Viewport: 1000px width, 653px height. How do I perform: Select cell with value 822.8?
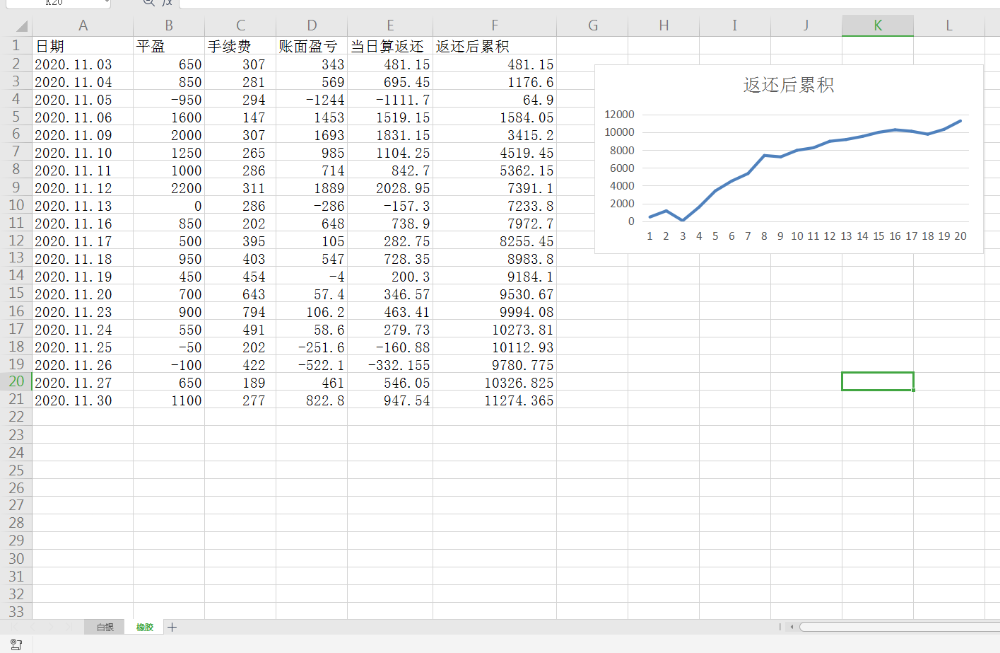(x=312, y=400)
